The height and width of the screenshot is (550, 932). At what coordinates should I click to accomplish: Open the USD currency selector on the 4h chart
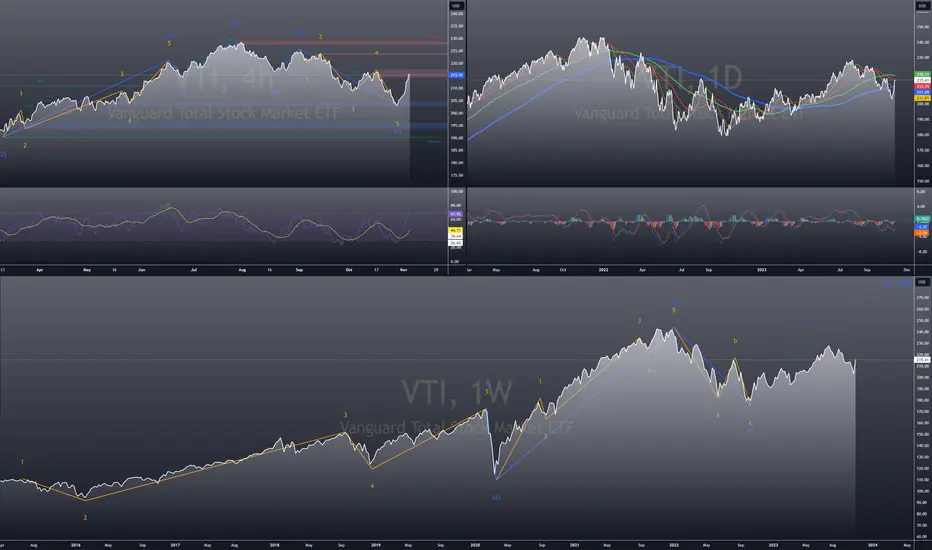click(456, 6)
